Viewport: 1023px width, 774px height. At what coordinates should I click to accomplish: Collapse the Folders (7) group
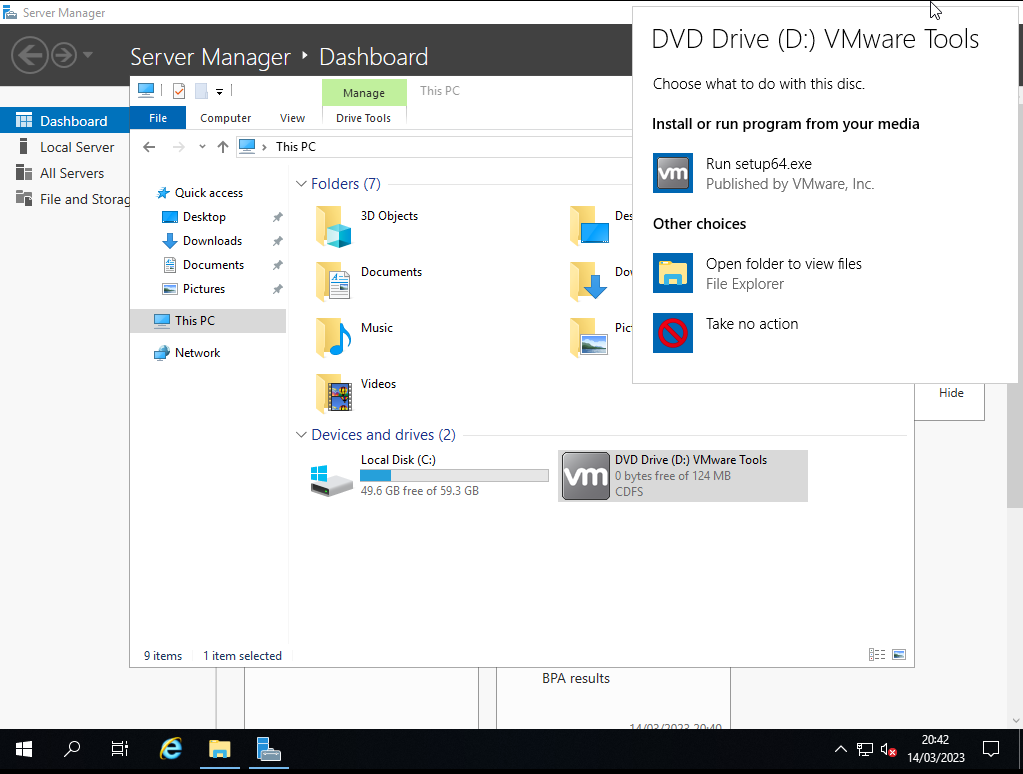click(x=301, y=184)
